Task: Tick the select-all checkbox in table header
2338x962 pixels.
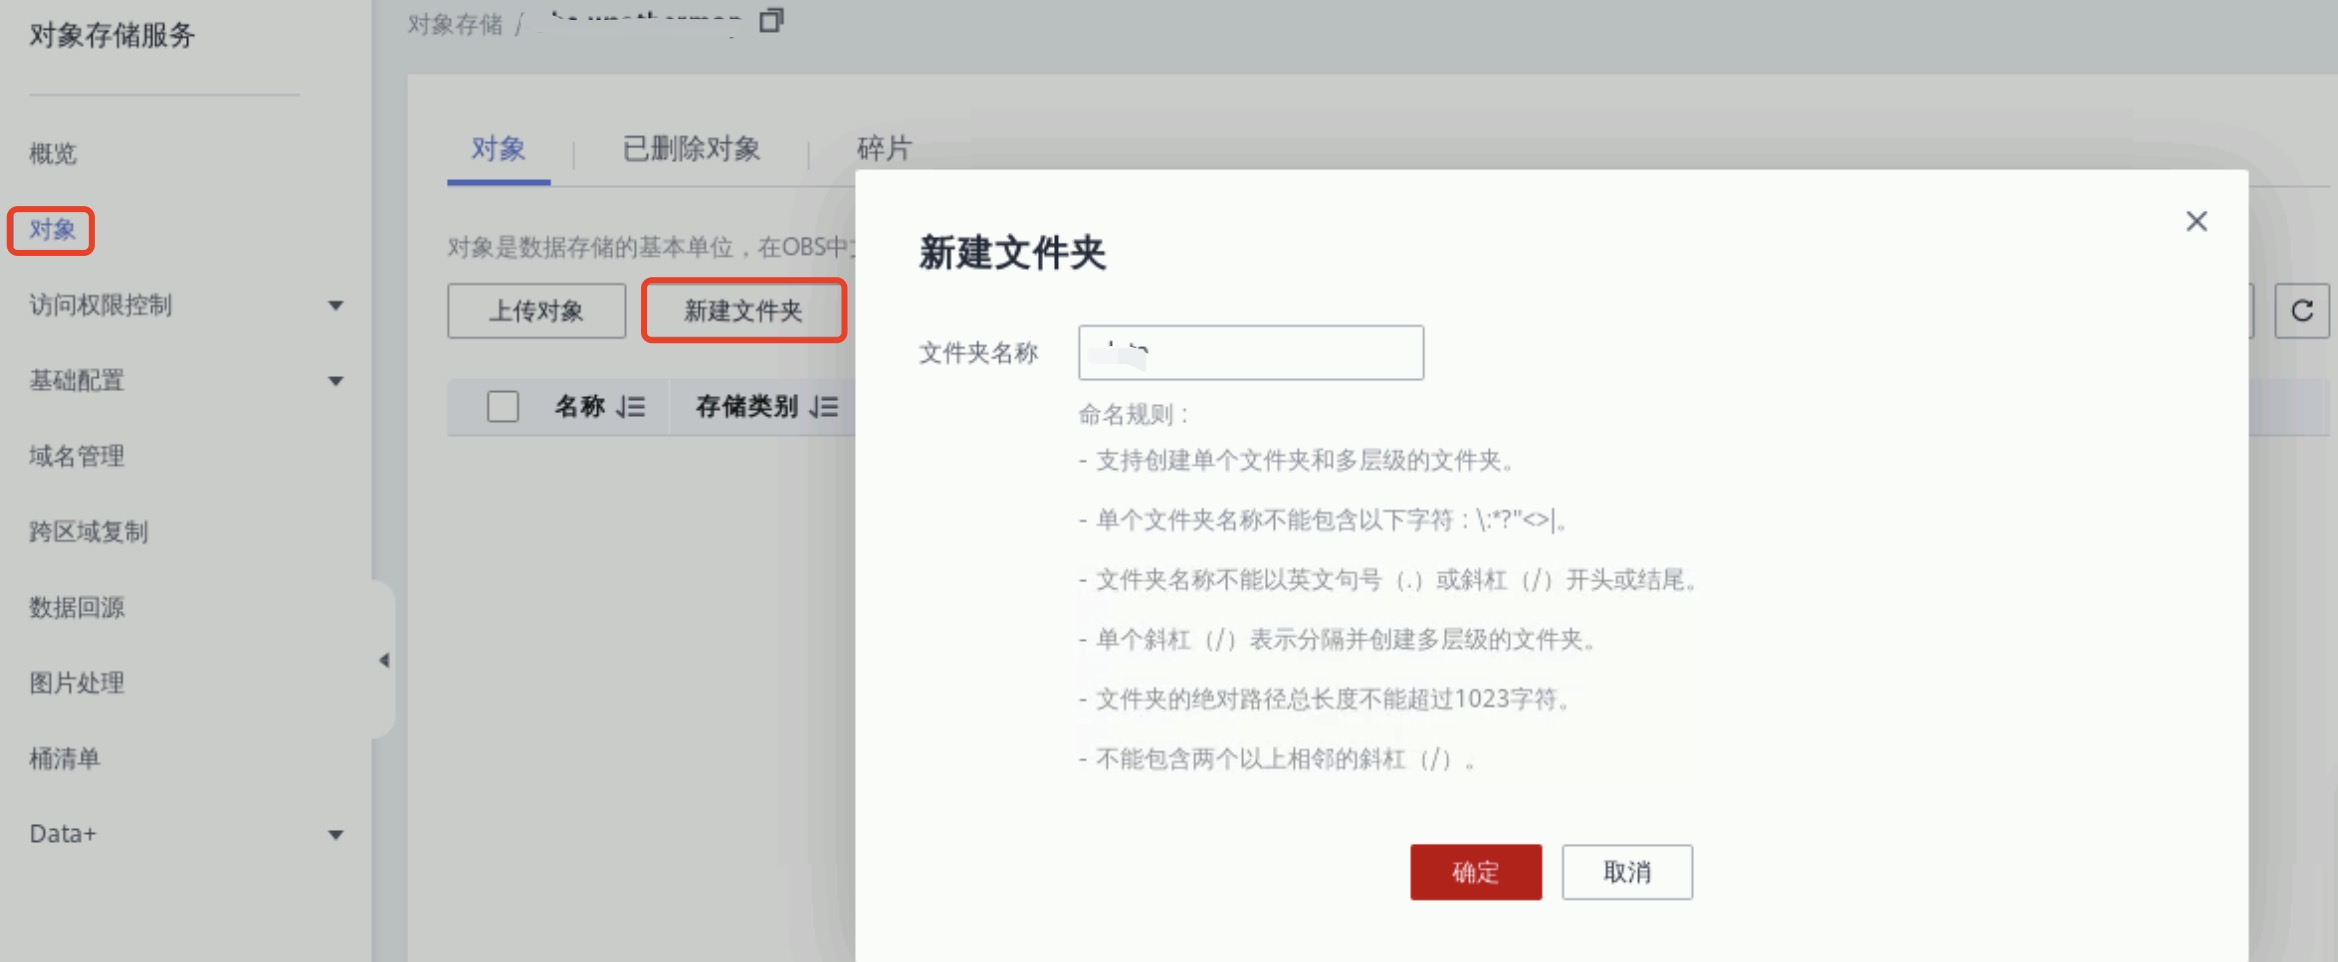Action: (x=502, y=407)
